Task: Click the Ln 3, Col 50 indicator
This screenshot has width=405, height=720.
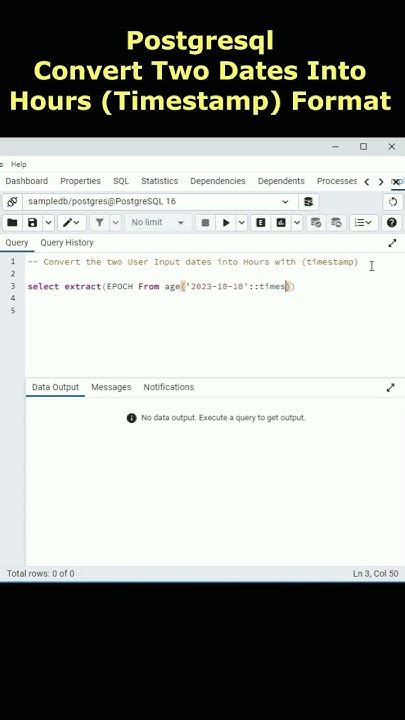Action: click(x=376, y=574)
